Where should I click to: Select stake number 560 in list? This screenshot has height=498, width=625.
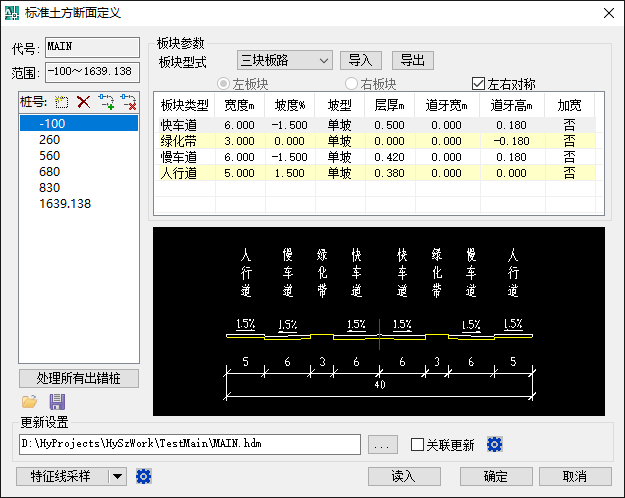pyautogui.click(x=79, y=156)
